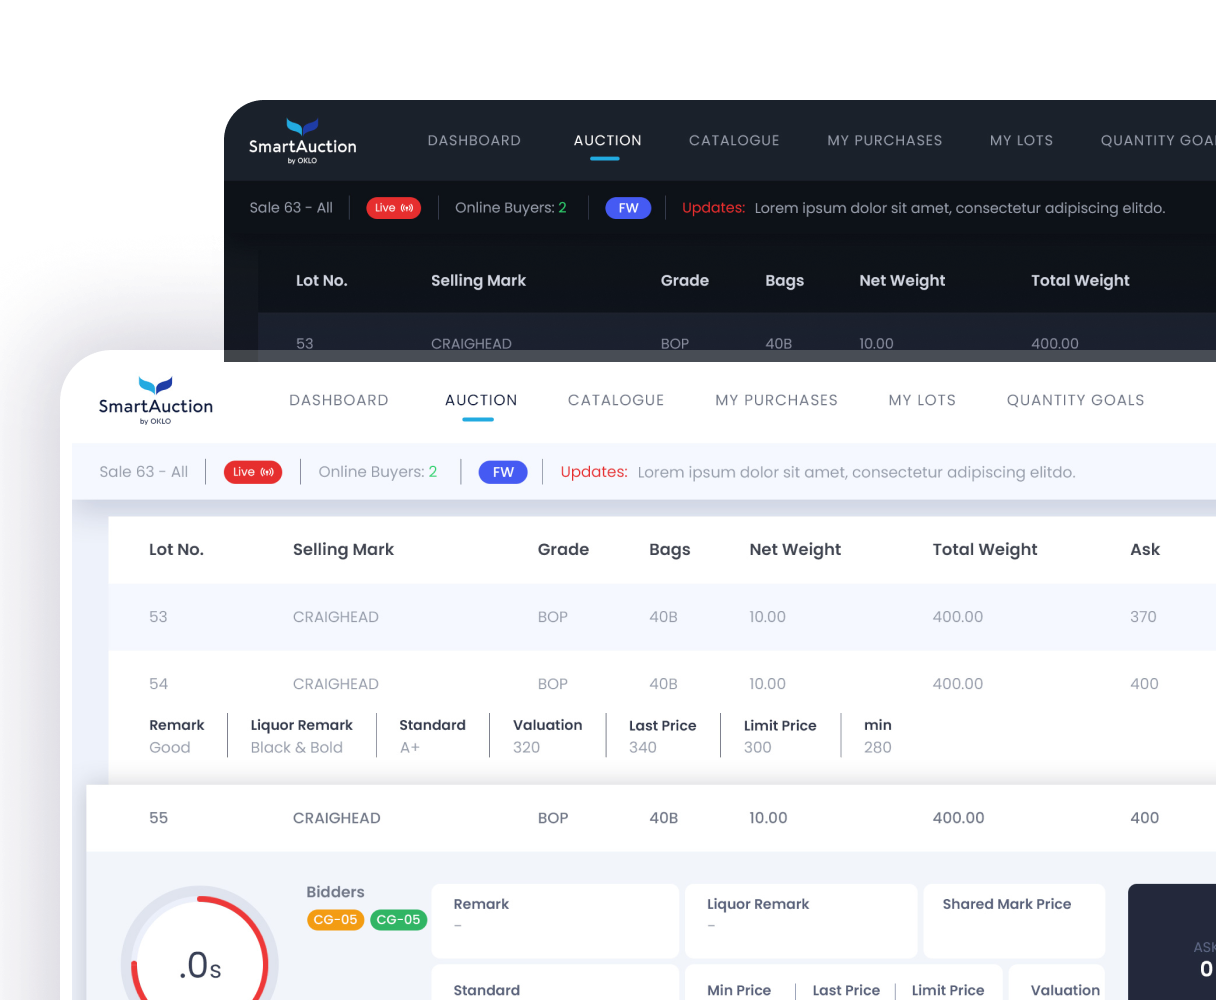The height and width of the screenshot is (1000, 1216).
Task: Open My Lots tab in light window
Action: pyautogui.click(x=922, y=400)
